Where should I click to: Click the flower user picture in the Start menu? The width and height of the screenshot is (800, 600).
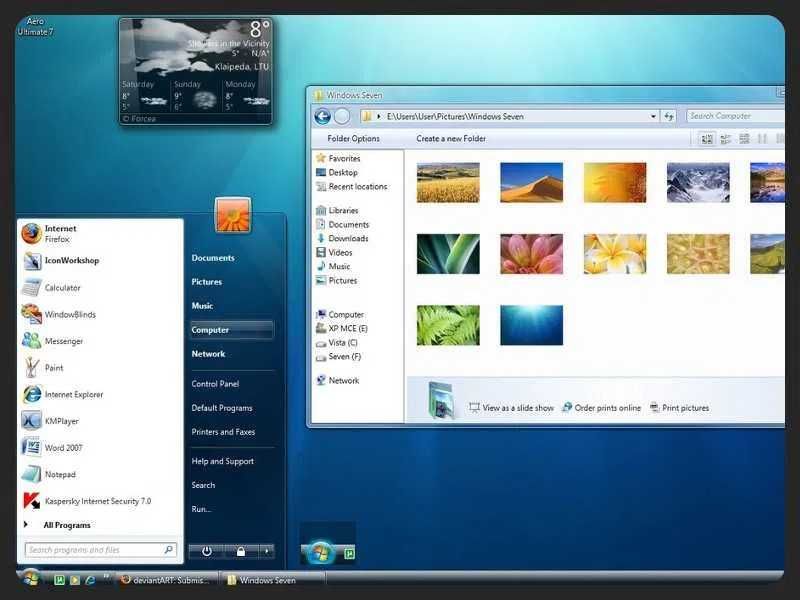233,215
